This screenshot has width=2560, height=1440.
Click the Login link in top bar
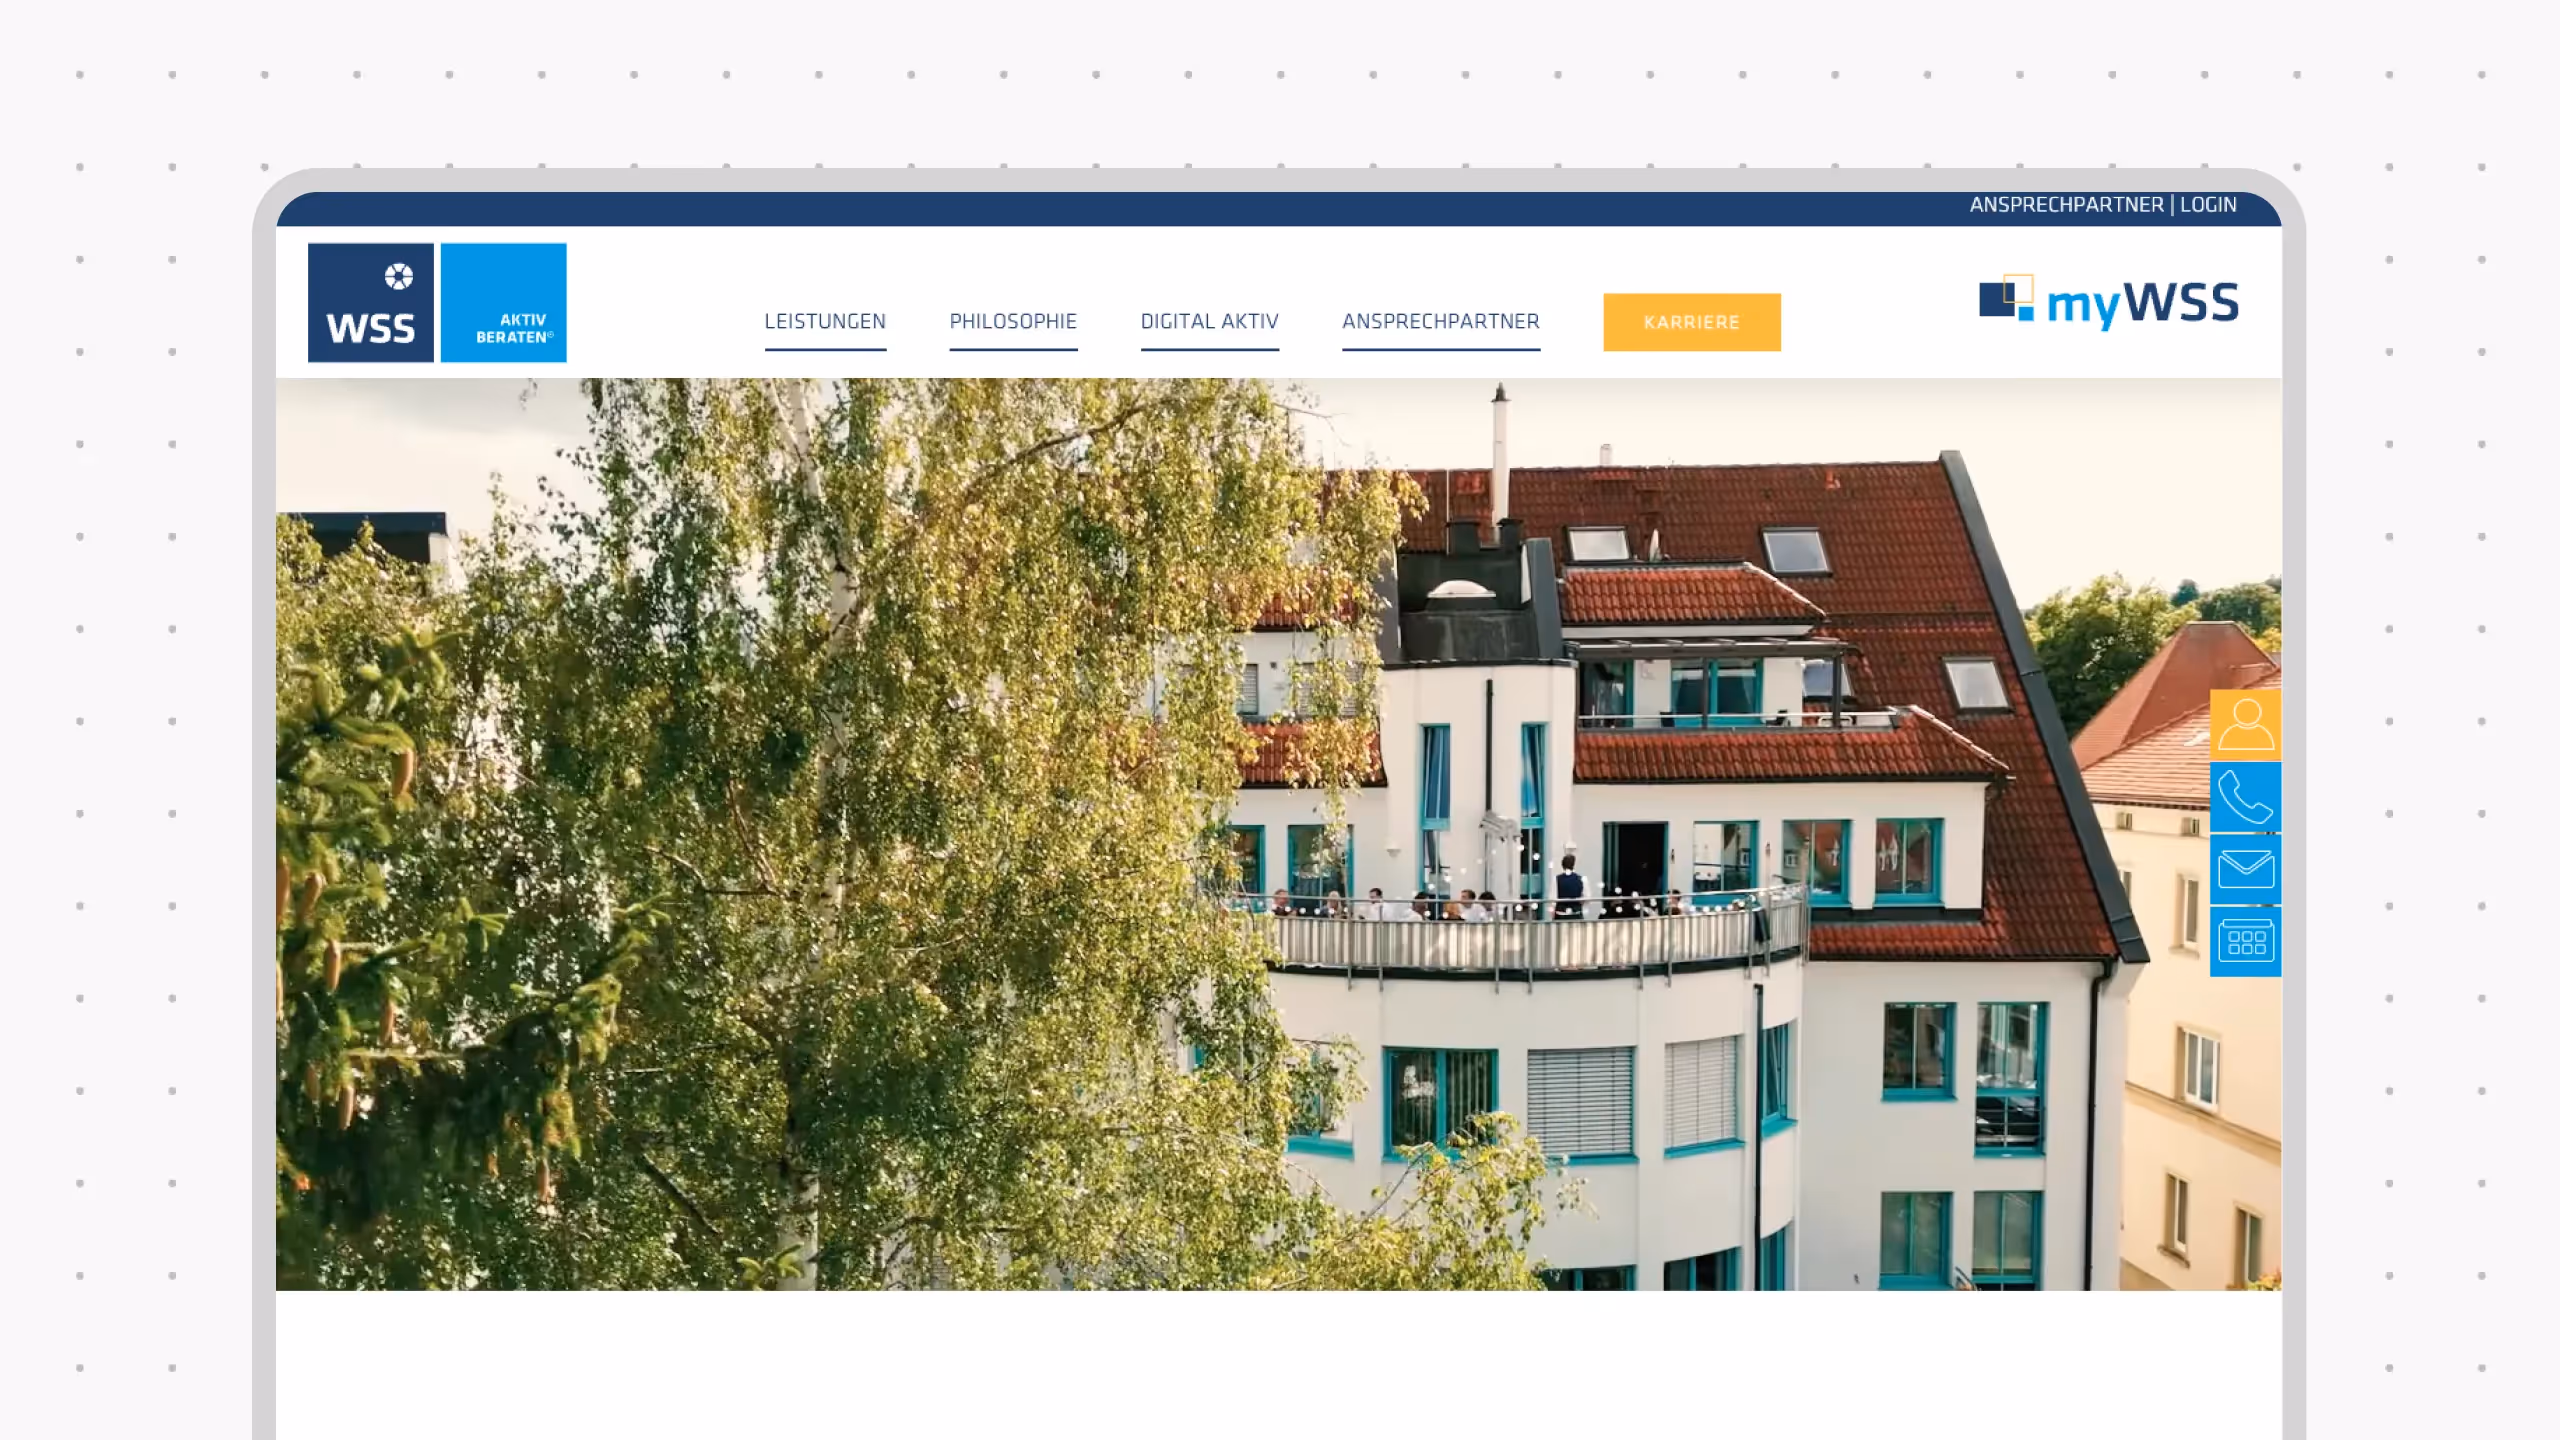[x=2208, y=205]
